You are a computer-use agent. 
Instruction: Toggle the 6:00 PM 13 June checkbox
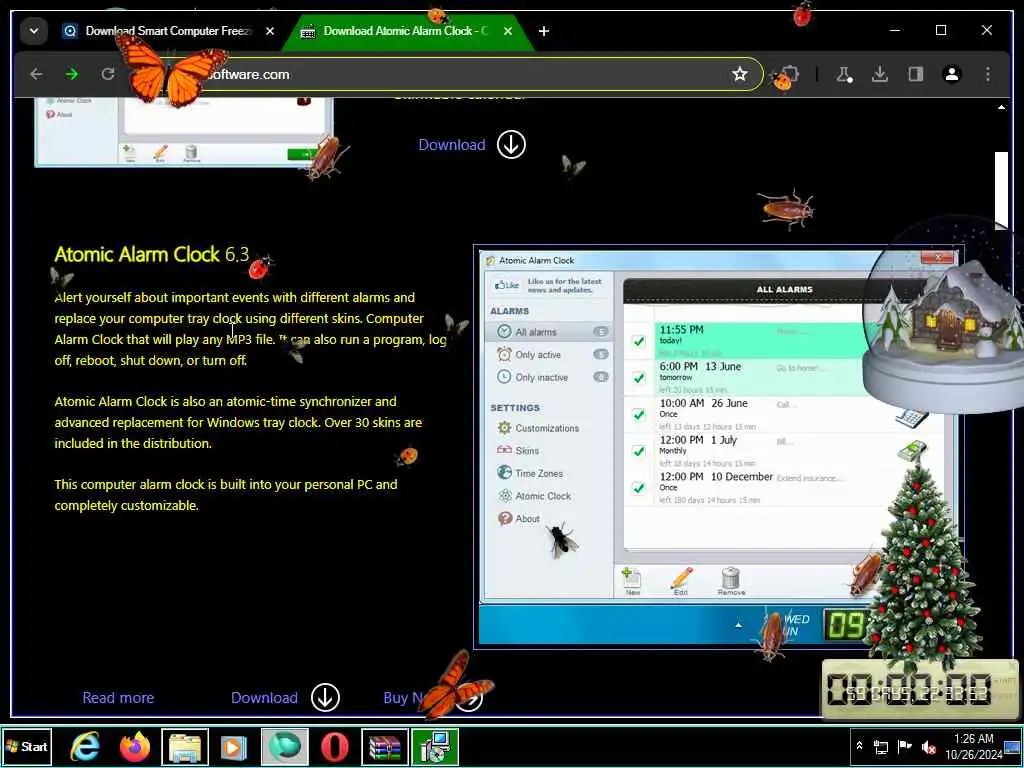coord(639,377)
